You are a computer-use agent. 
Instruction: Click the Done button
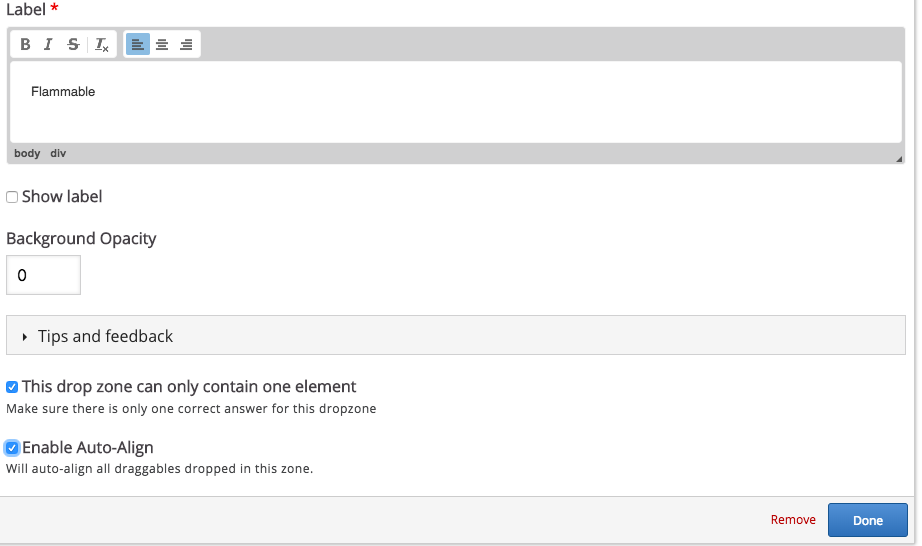point(867,520)
